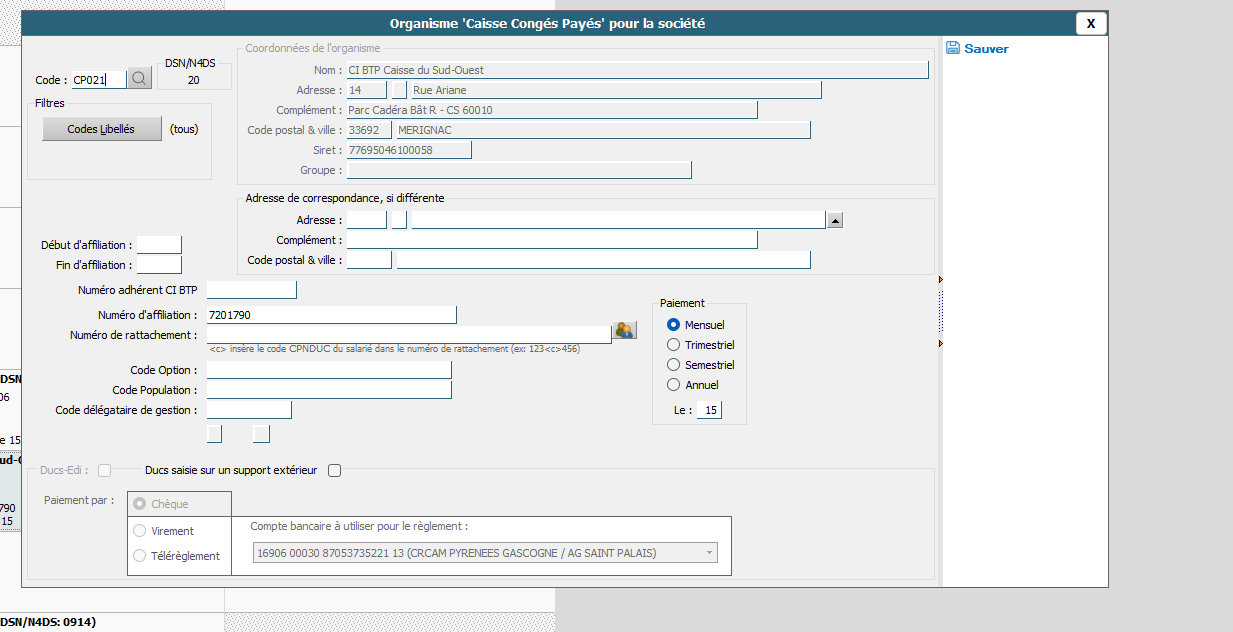Click the Sauver floppy disk icon

pos(953,48)
